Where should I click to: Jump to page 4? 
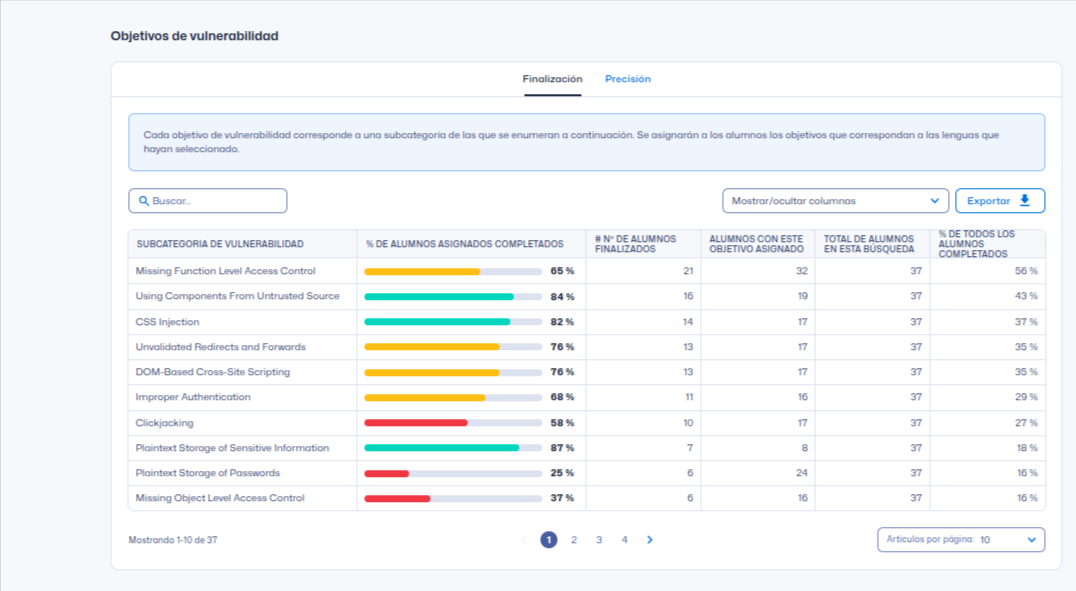click(624, 540)
